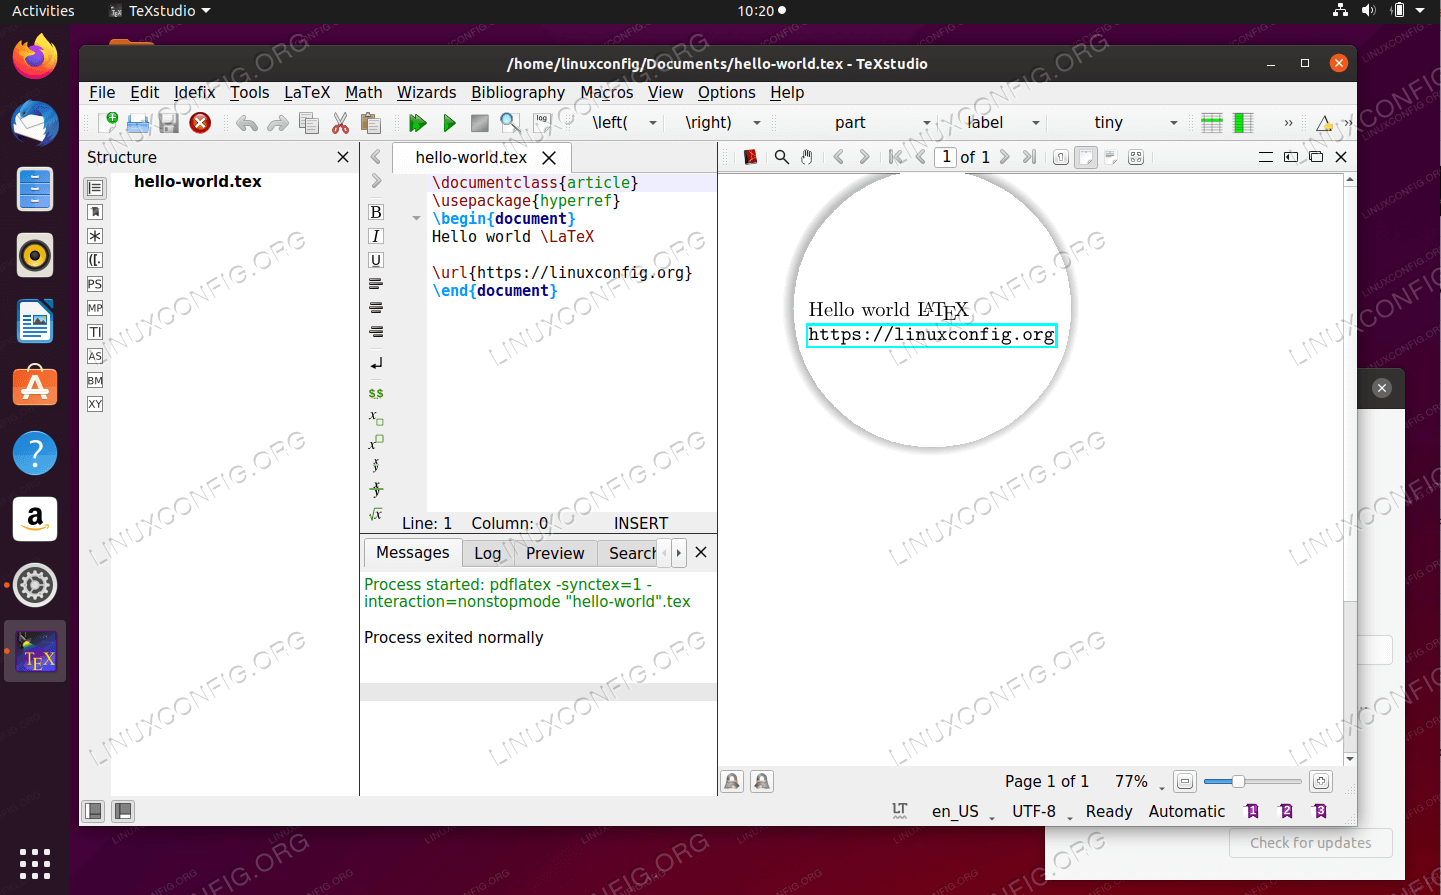The width and height of the screenshot is (1441, 895).
Task: Insert inline math with $$ icon
Action: point(376,393)
